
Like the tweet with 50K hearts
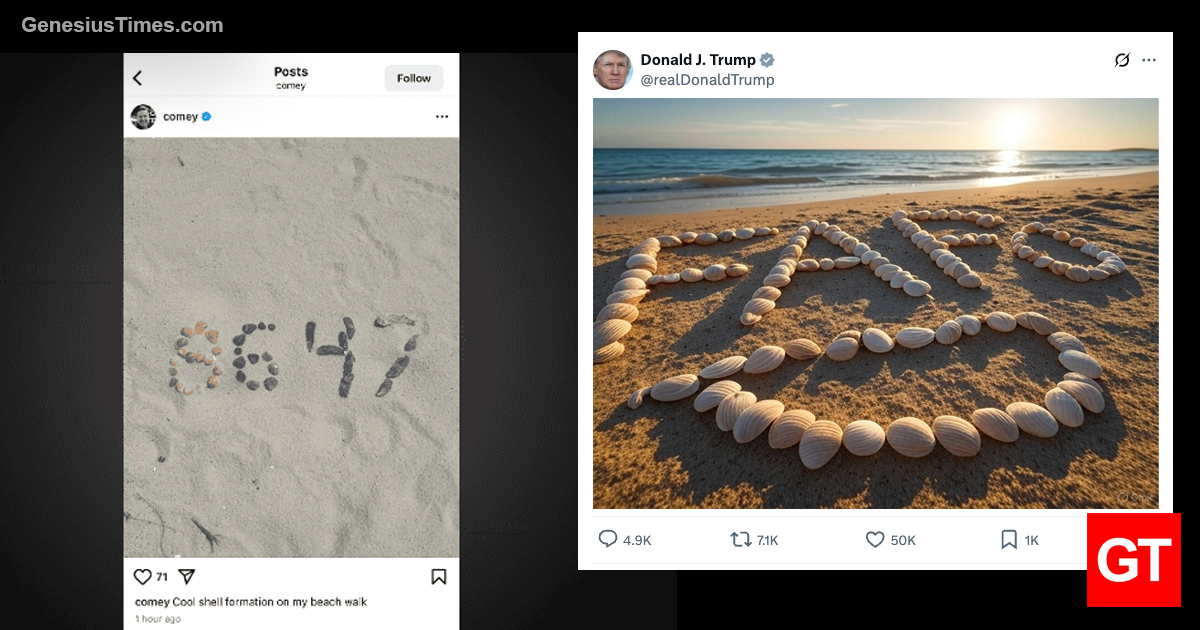point(875,539)
